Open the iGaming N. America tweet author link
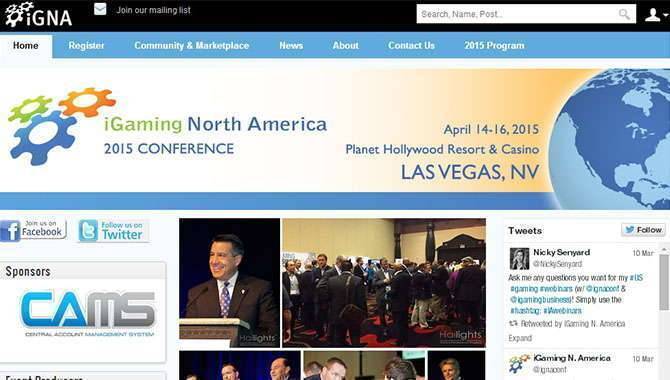The width and height of the screenshot is (670, 380). point(572,358)
